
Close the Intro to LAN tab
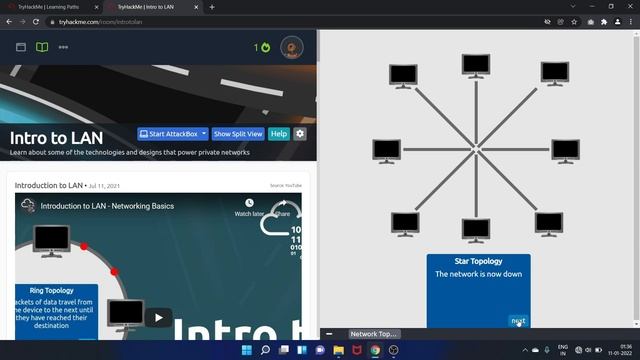(196, 7)
